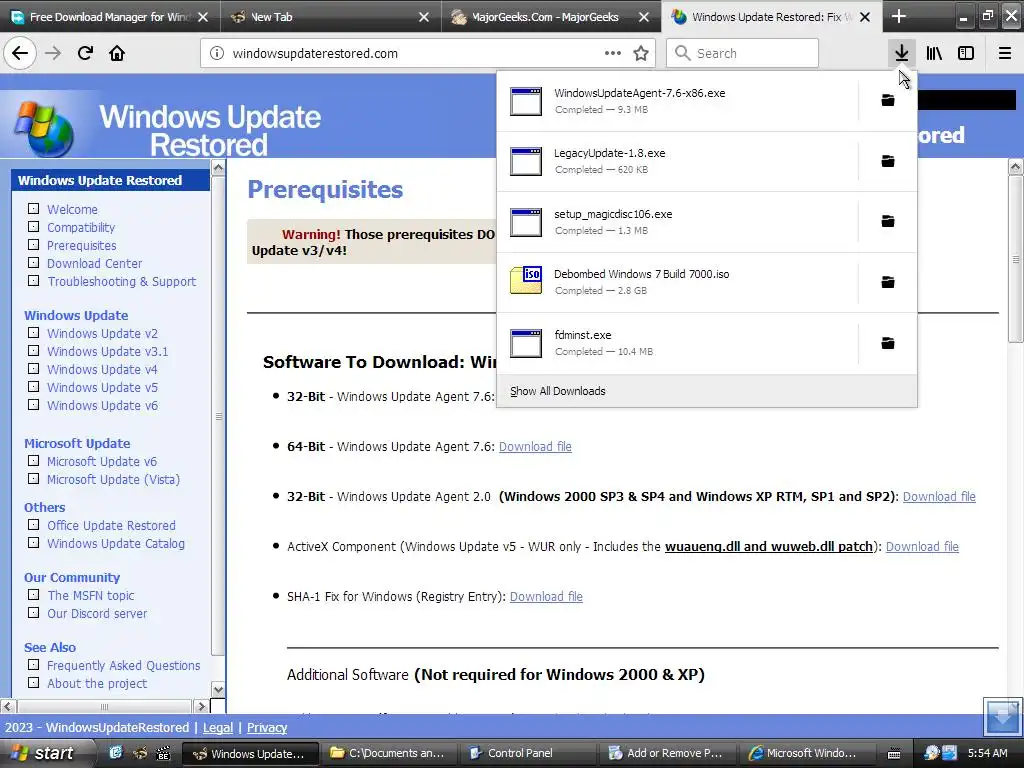Close the MajorGeeks.Com tab

click(644, 17)
